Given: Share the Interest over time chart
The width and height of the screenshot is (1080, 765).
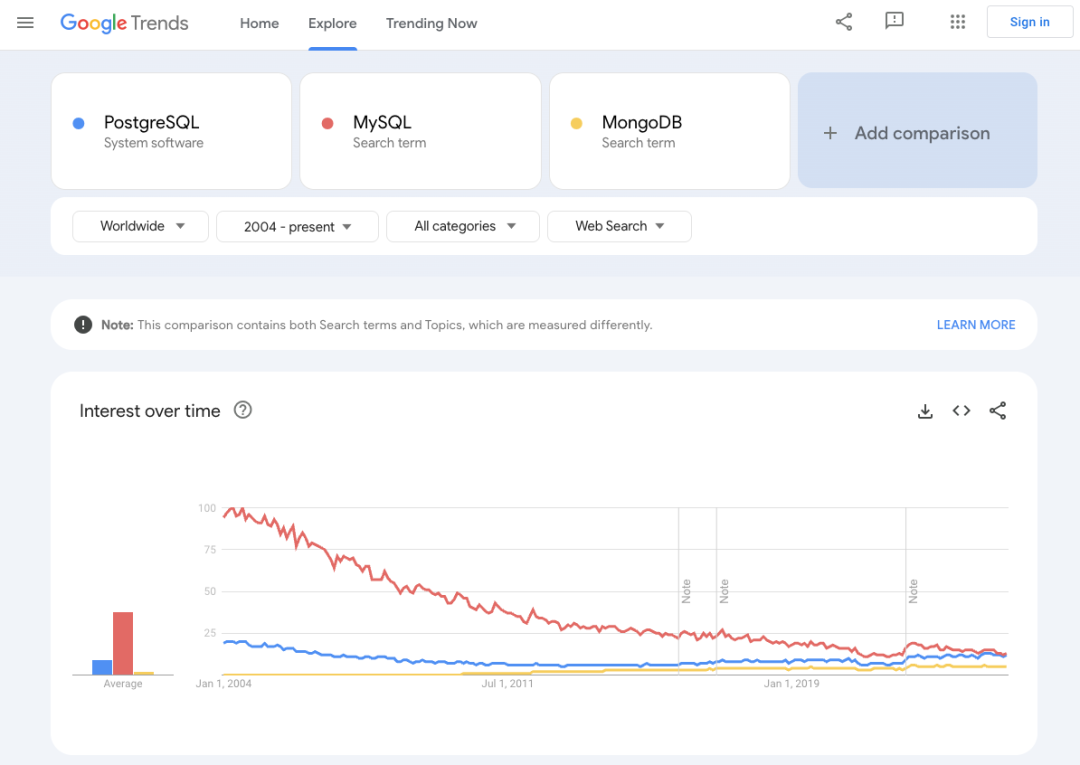Looking at the screenshot, I should click(997, 411).
